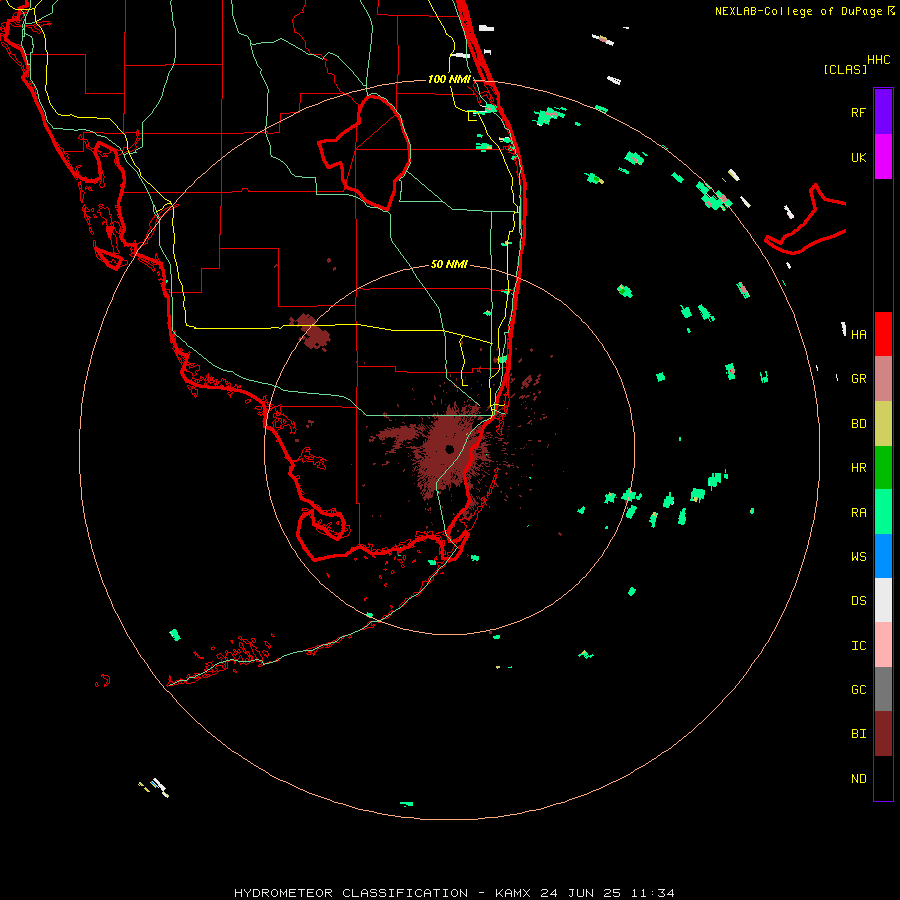Click the 100 NMI range ring label

click(x=449, y=79)
